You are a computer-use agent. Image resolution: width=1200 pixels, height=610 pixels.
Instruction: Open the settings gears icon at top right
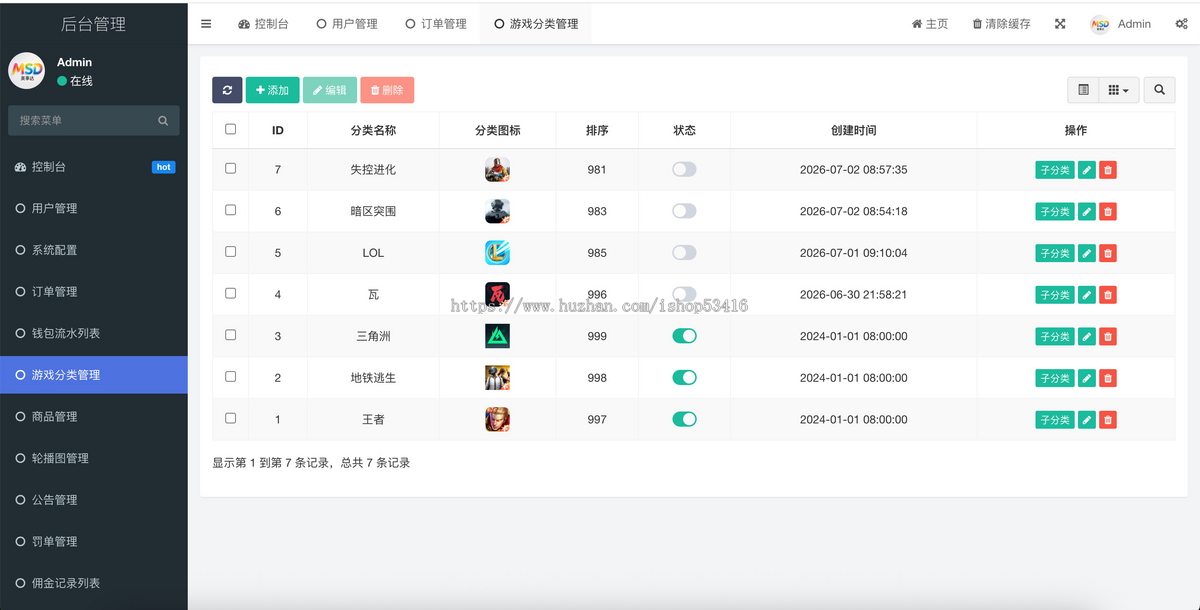pos(1181,24)
